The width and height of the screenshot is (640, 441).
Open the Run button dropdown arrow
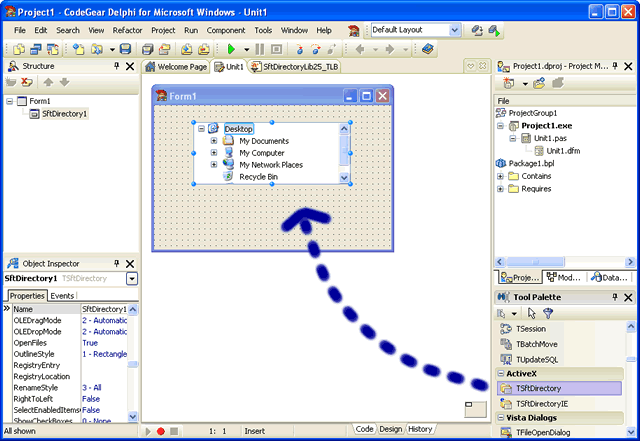(x=247, y=50)
